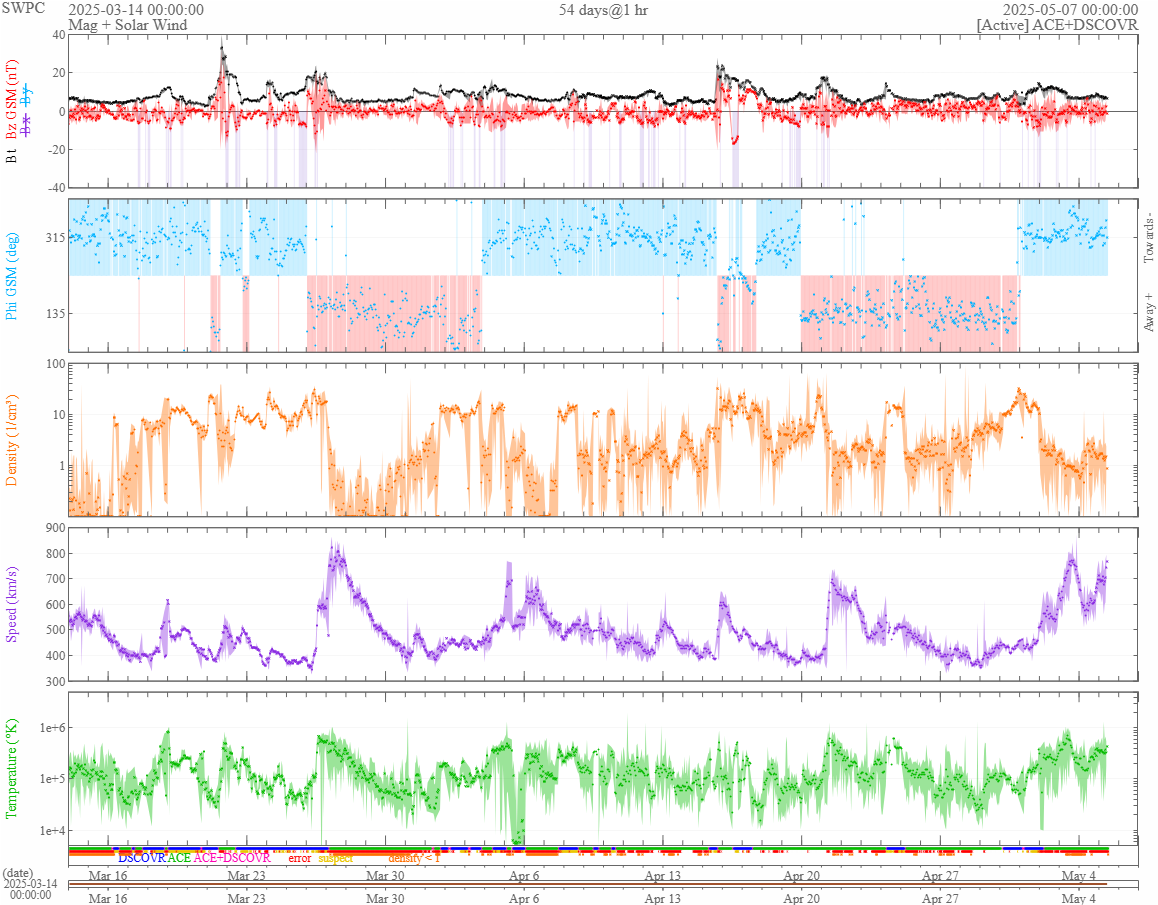Click the end date 2025-05-07 00:00:00
This screenshot has width=1158, height=905.
tap(1070, 10)
